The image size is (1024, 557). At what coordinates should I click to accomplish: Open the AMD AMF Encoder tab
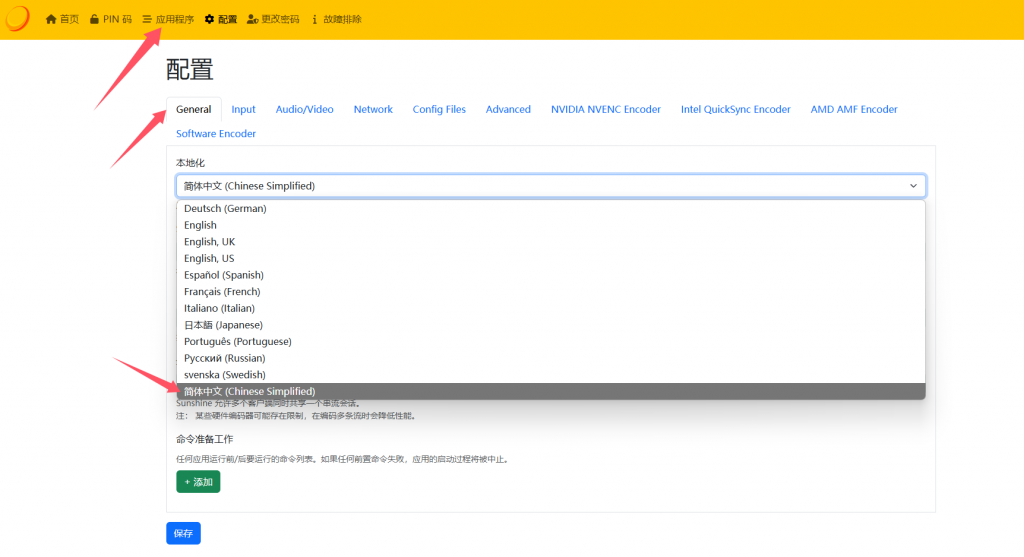pyautogui.click(x=854, y=109)
